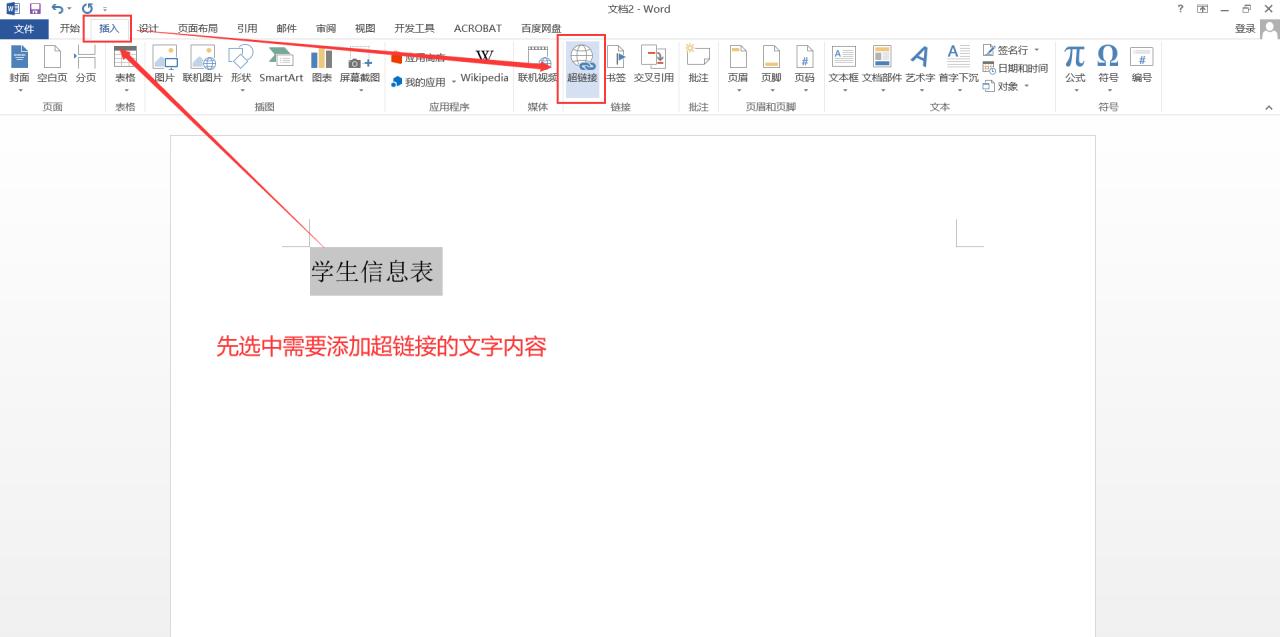
Task: Collapse the ribbon with the chevron
Action: (x=1269, y=107)
